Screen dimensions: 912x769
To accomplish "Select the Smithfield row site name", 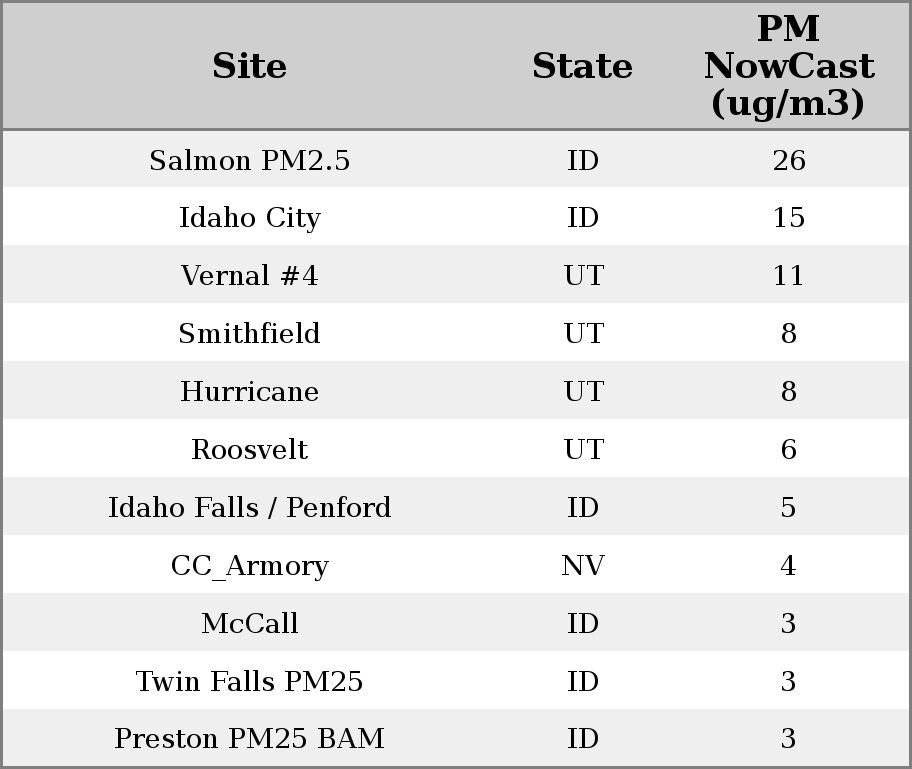I will tap(249, 334).
